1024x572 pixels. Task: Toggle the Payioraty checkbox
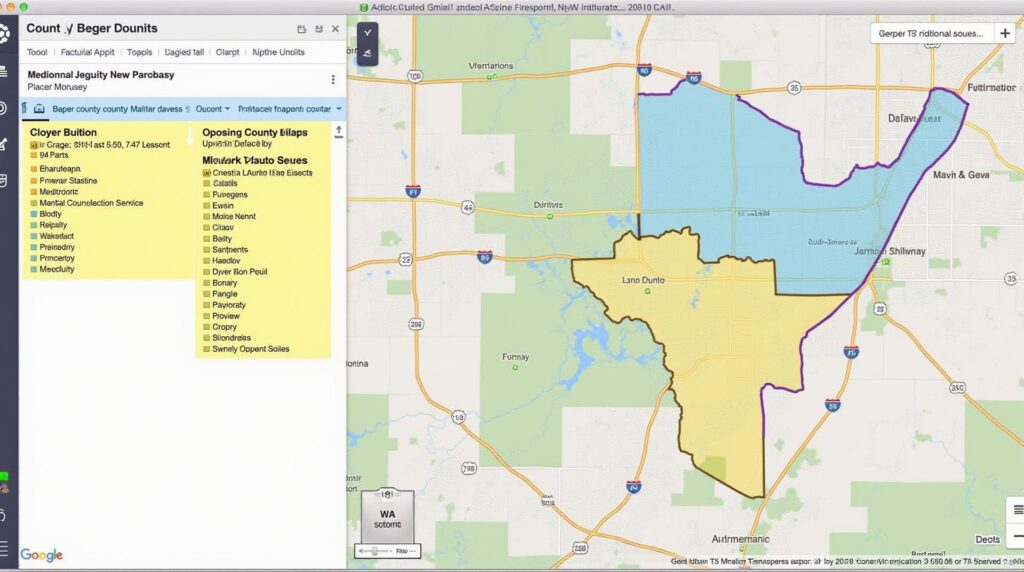click(206, 305)
